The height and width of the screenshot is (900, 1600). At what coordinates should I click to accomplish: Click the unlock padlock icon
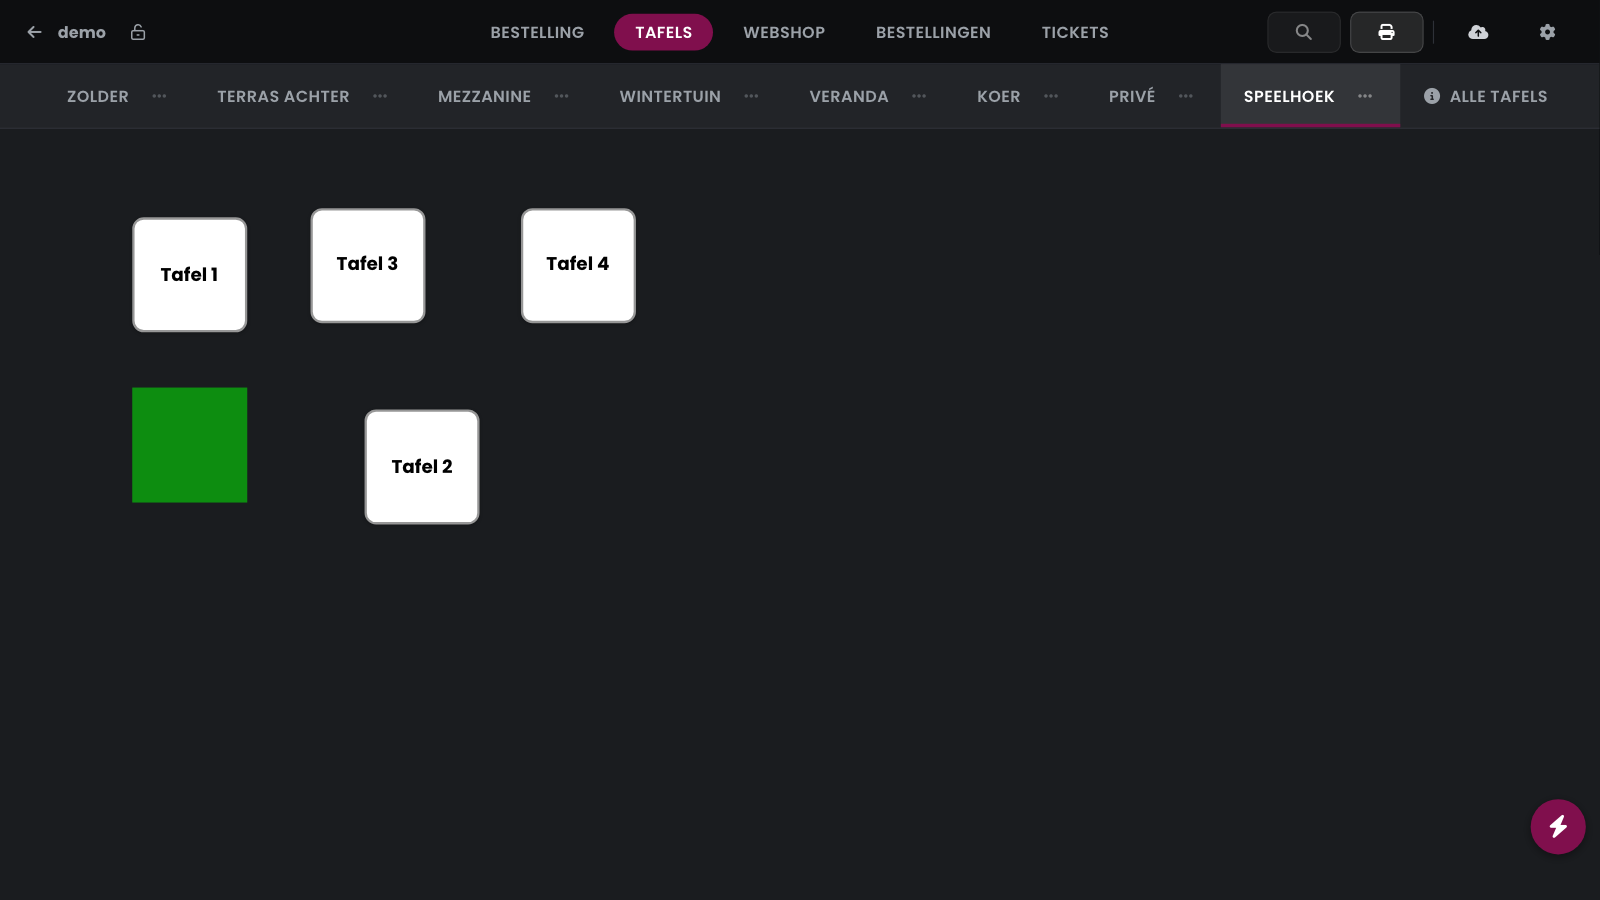[138, 32]
